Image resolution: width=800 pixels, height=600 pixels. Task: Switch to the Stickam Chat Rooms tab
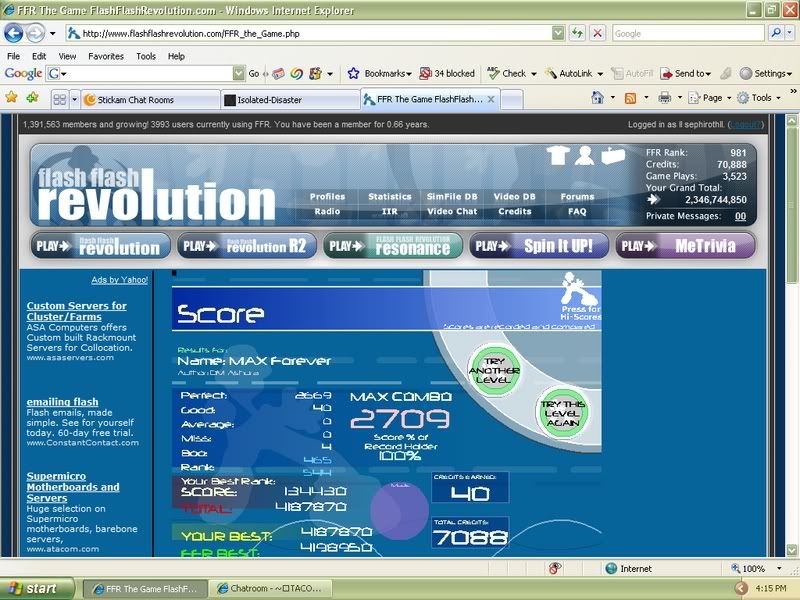coord(148,99)
